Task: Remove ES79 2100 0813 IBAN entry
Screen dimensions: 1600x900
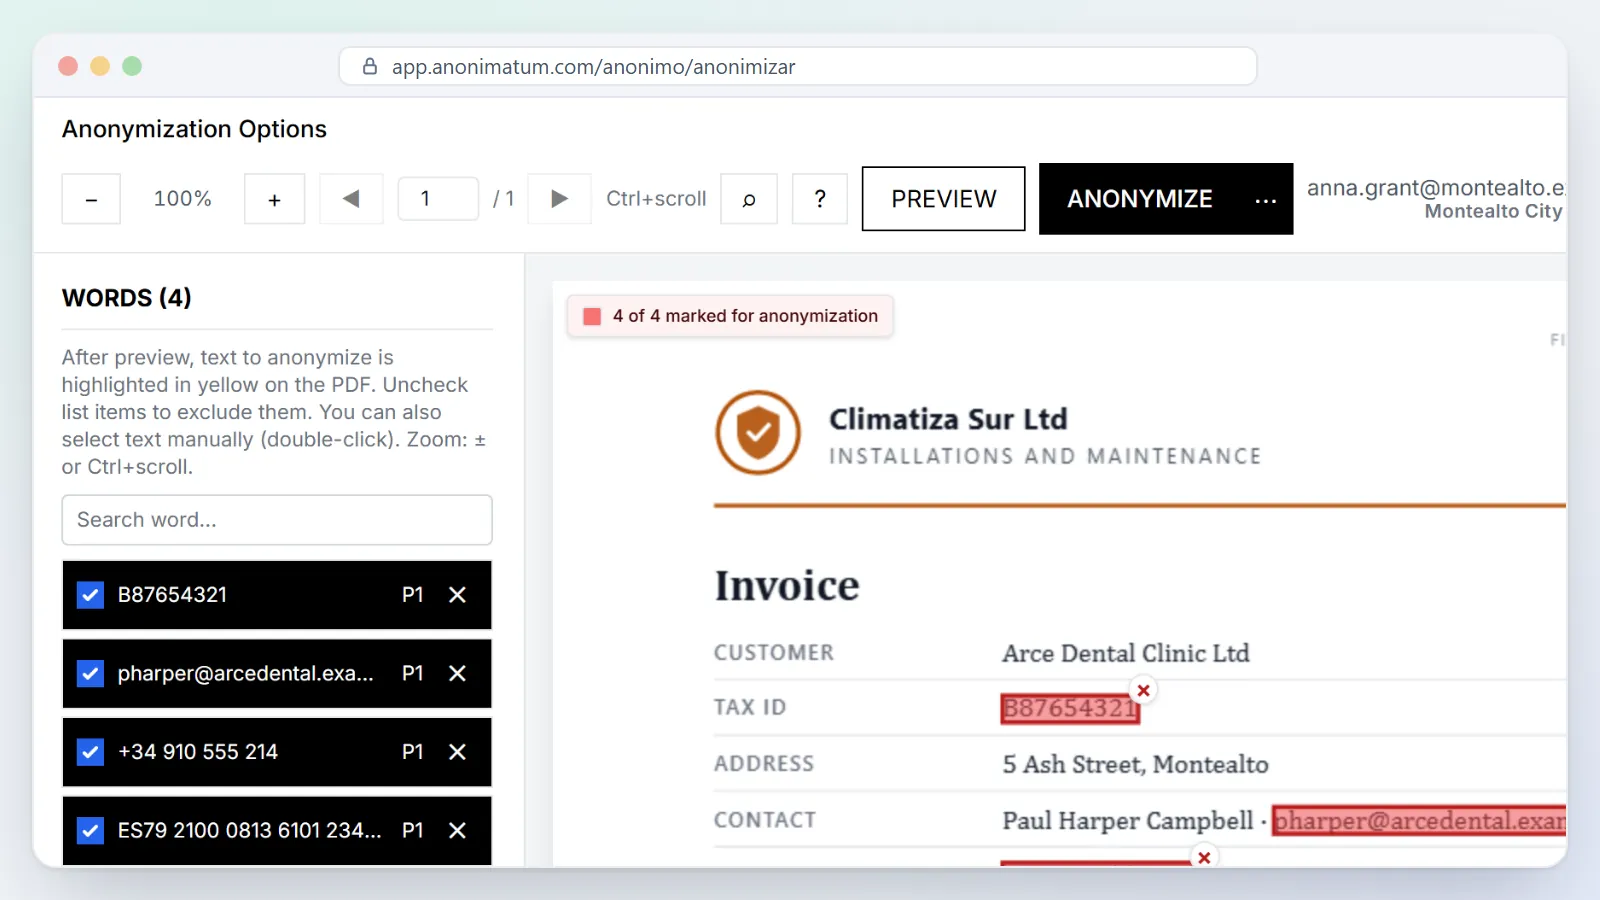Action: coord(457,830)
